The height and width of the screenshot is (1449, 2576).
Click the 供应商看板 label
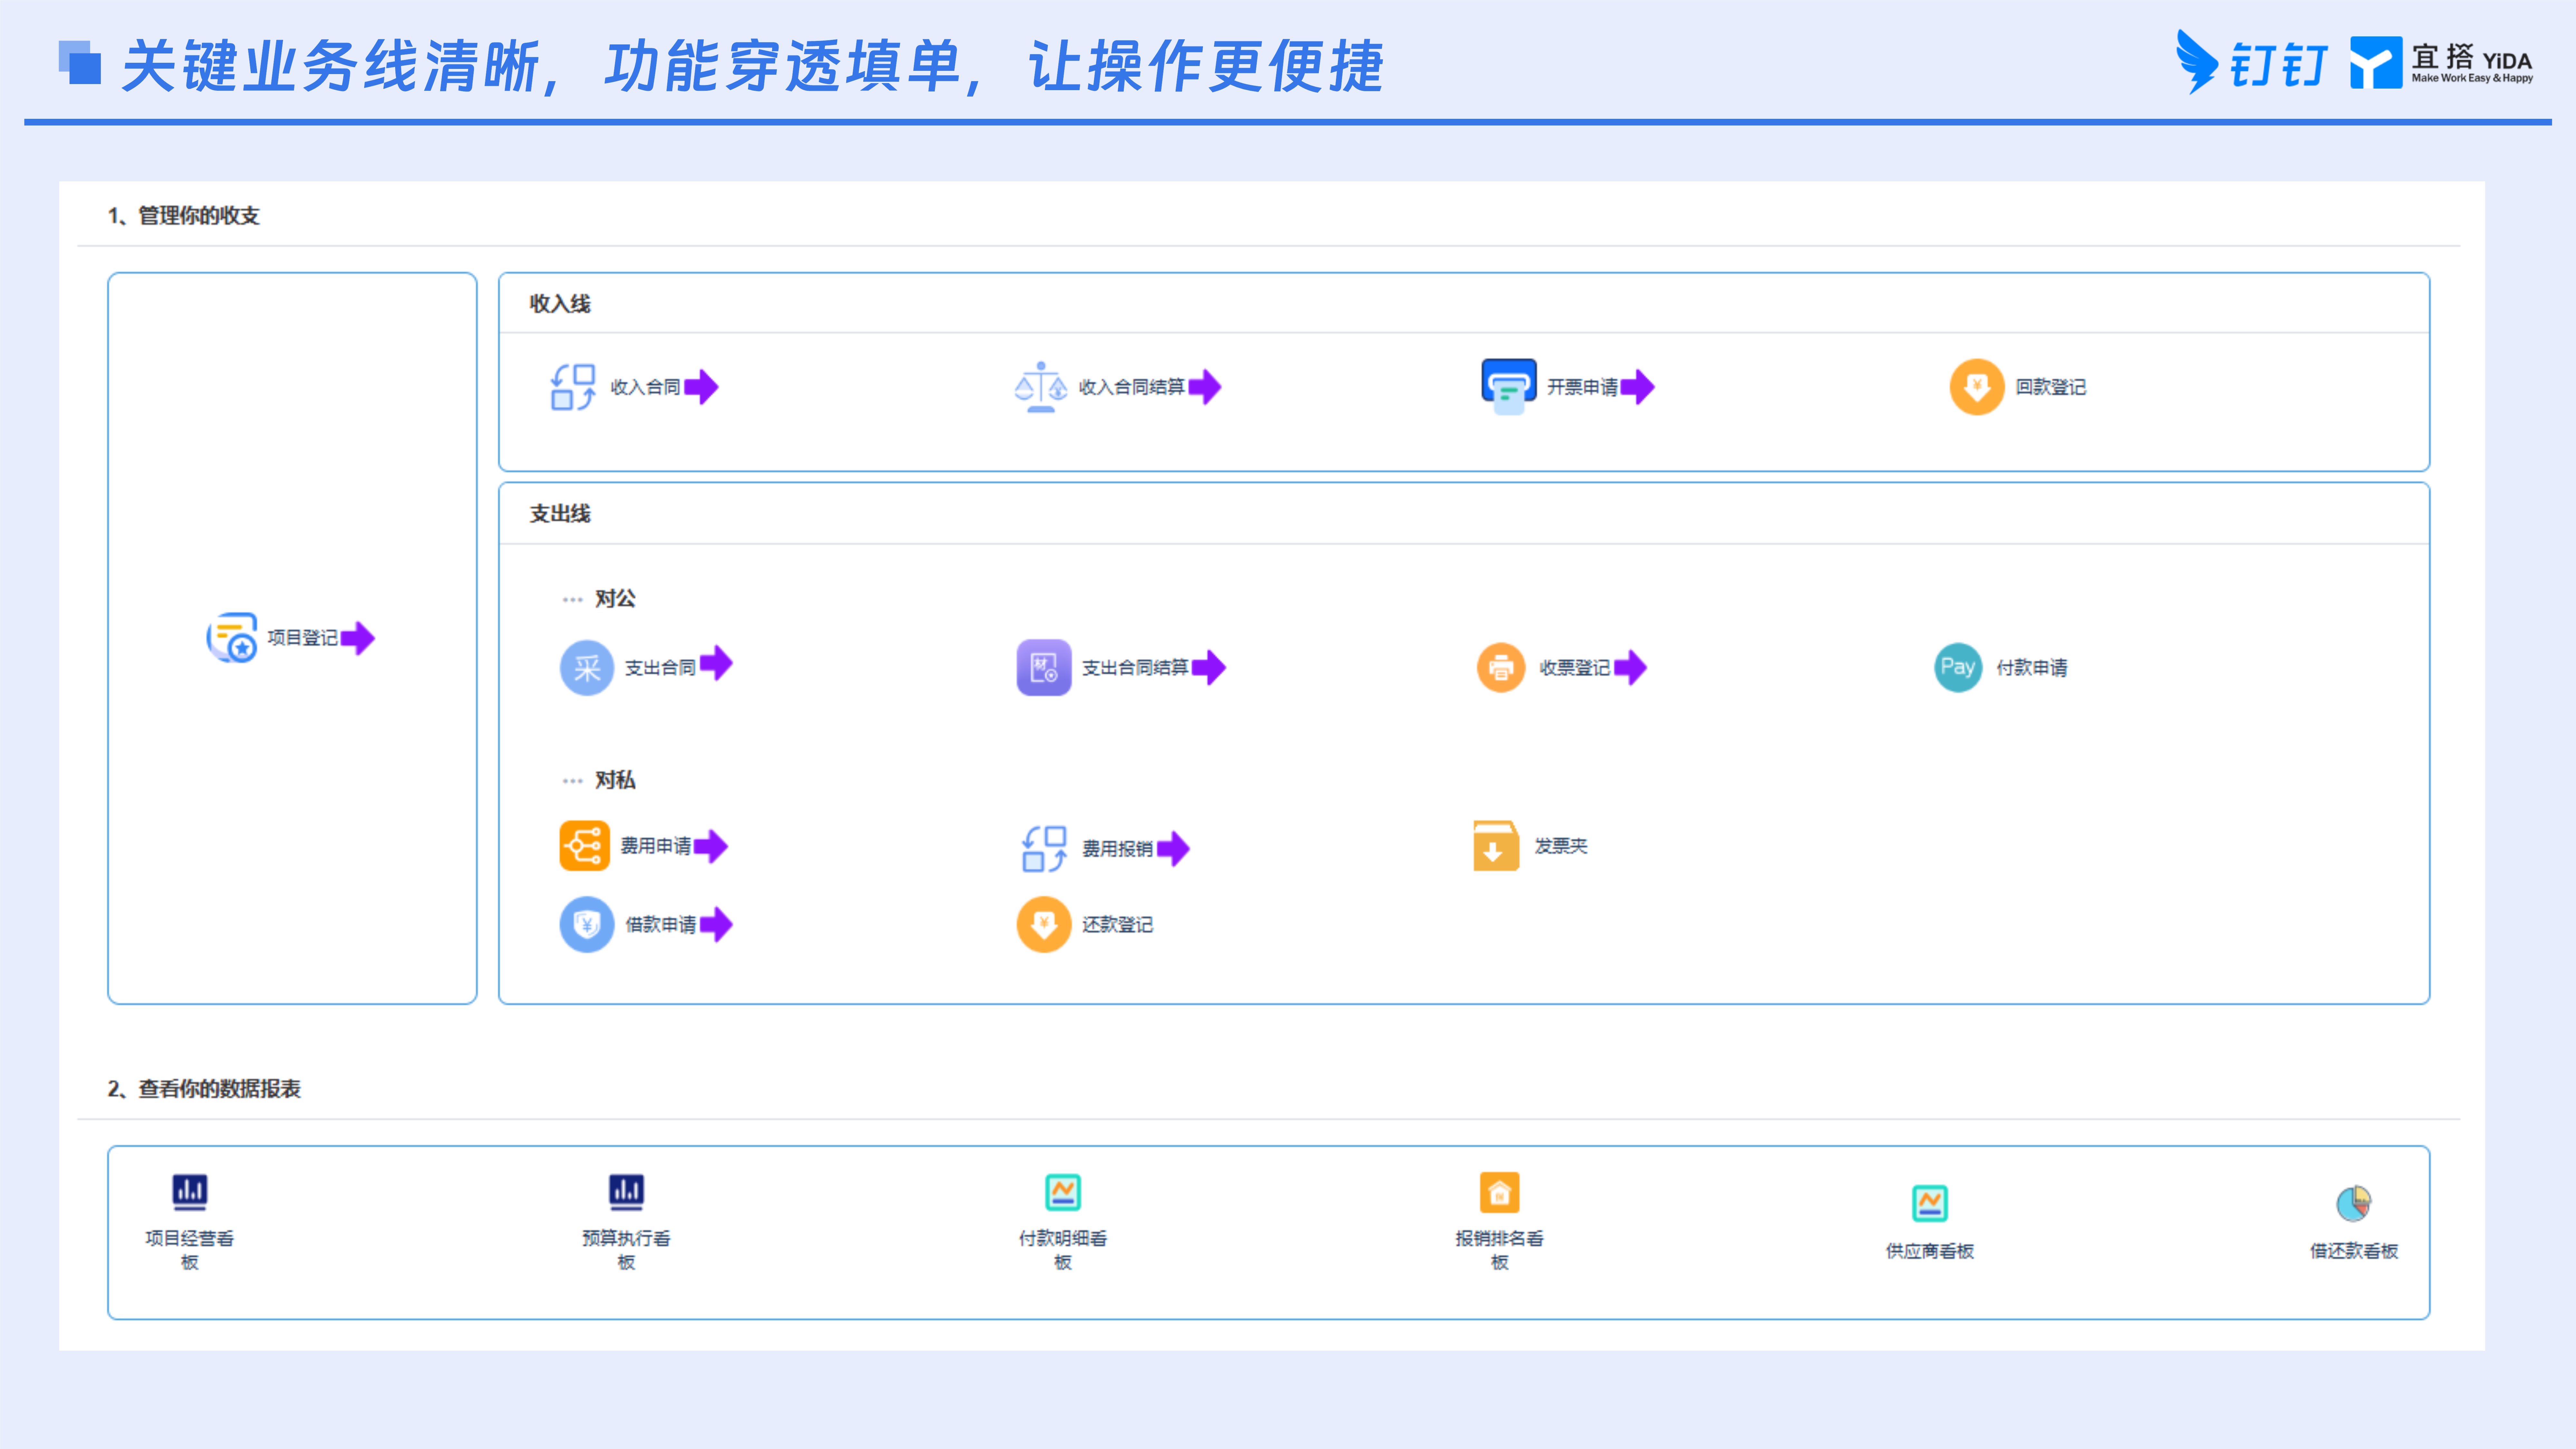pos(1930,1251)
